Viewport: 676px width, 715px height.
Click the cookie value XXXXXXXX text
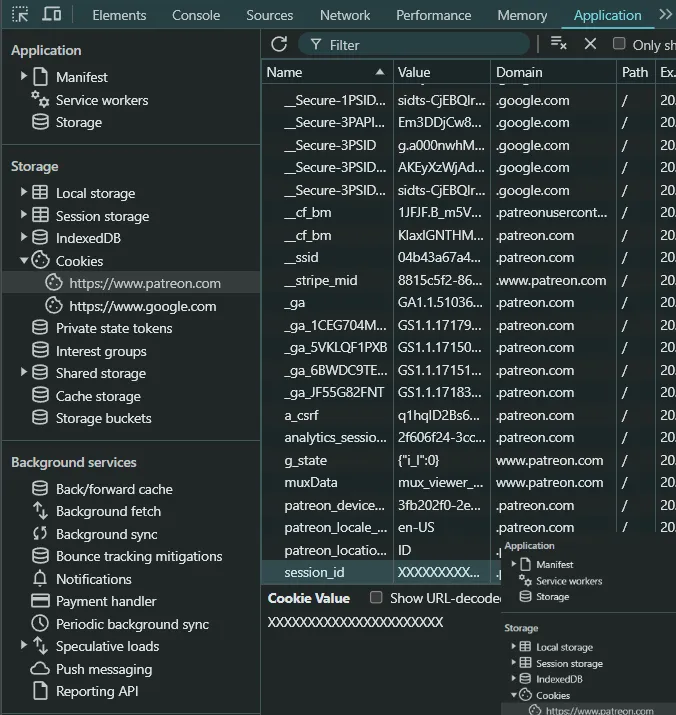tap(355, 622)
